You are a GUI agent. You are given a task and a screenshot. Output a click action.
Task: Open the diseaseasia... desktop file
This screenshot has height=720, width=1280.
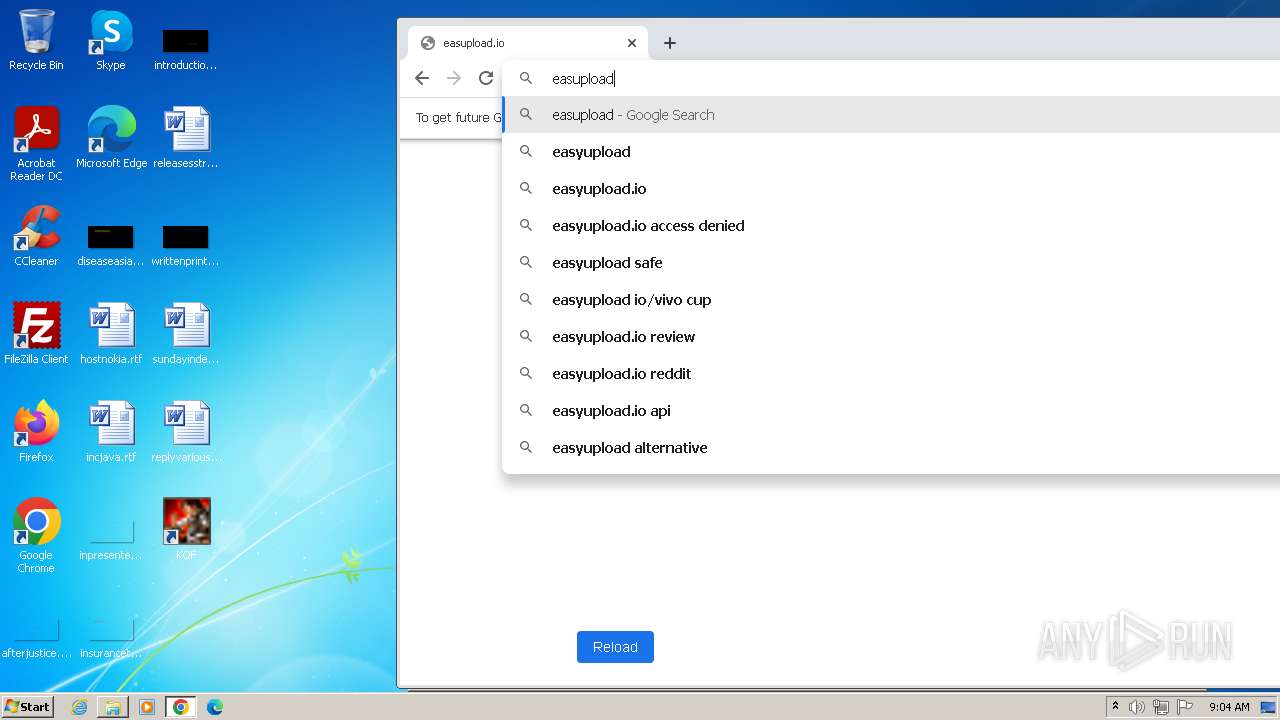pyautogui.click(x=111, y=244)
